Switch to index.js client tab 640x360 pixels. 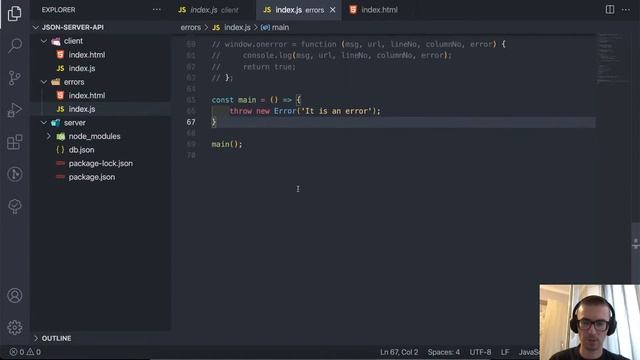coord(208,10)
